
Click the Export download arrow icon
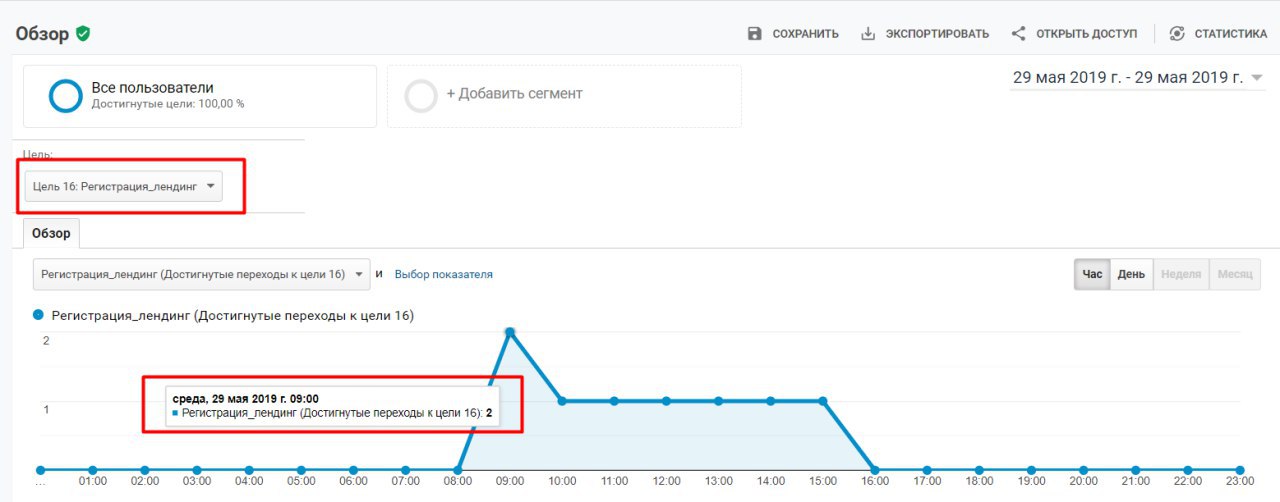[x=868, y=34]
